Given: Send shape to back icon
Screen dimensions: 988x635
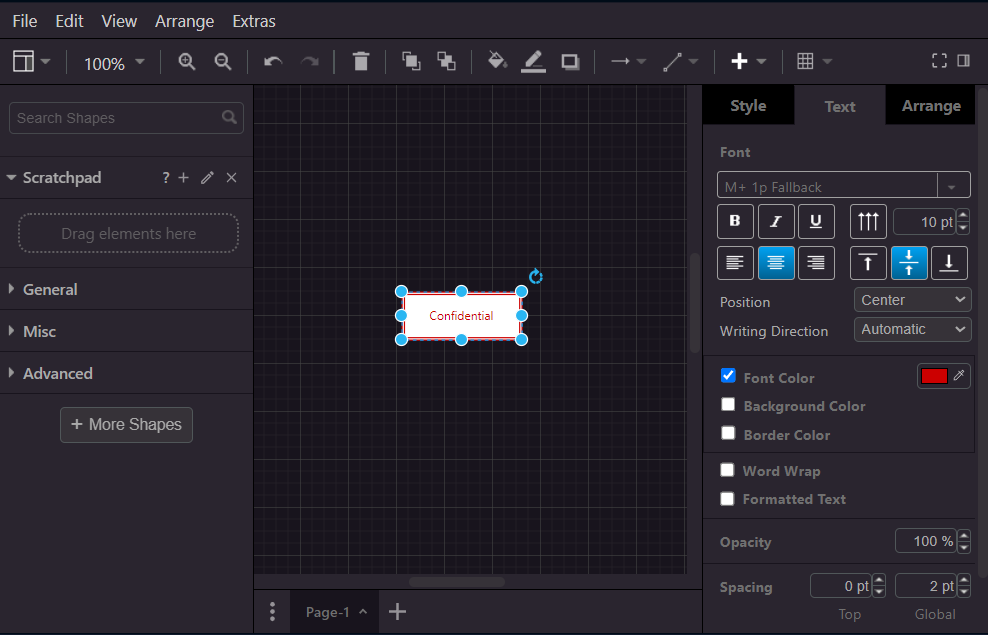Looking at the screenshot, I should click(447, 61).
